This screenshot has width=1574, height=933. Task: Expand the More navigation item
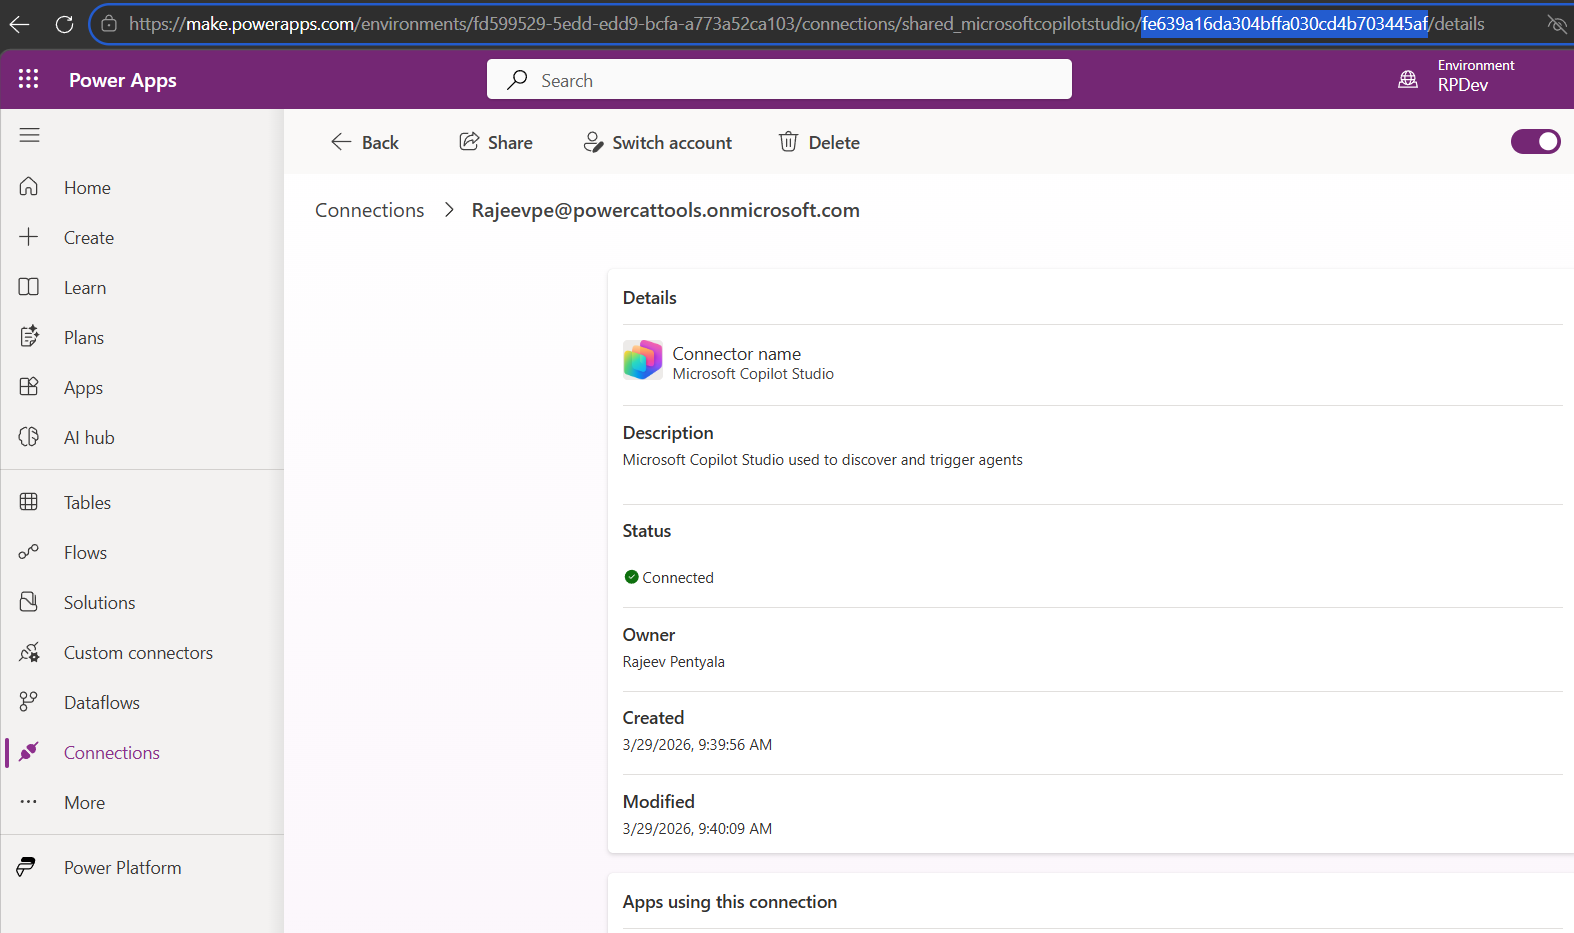84,803
